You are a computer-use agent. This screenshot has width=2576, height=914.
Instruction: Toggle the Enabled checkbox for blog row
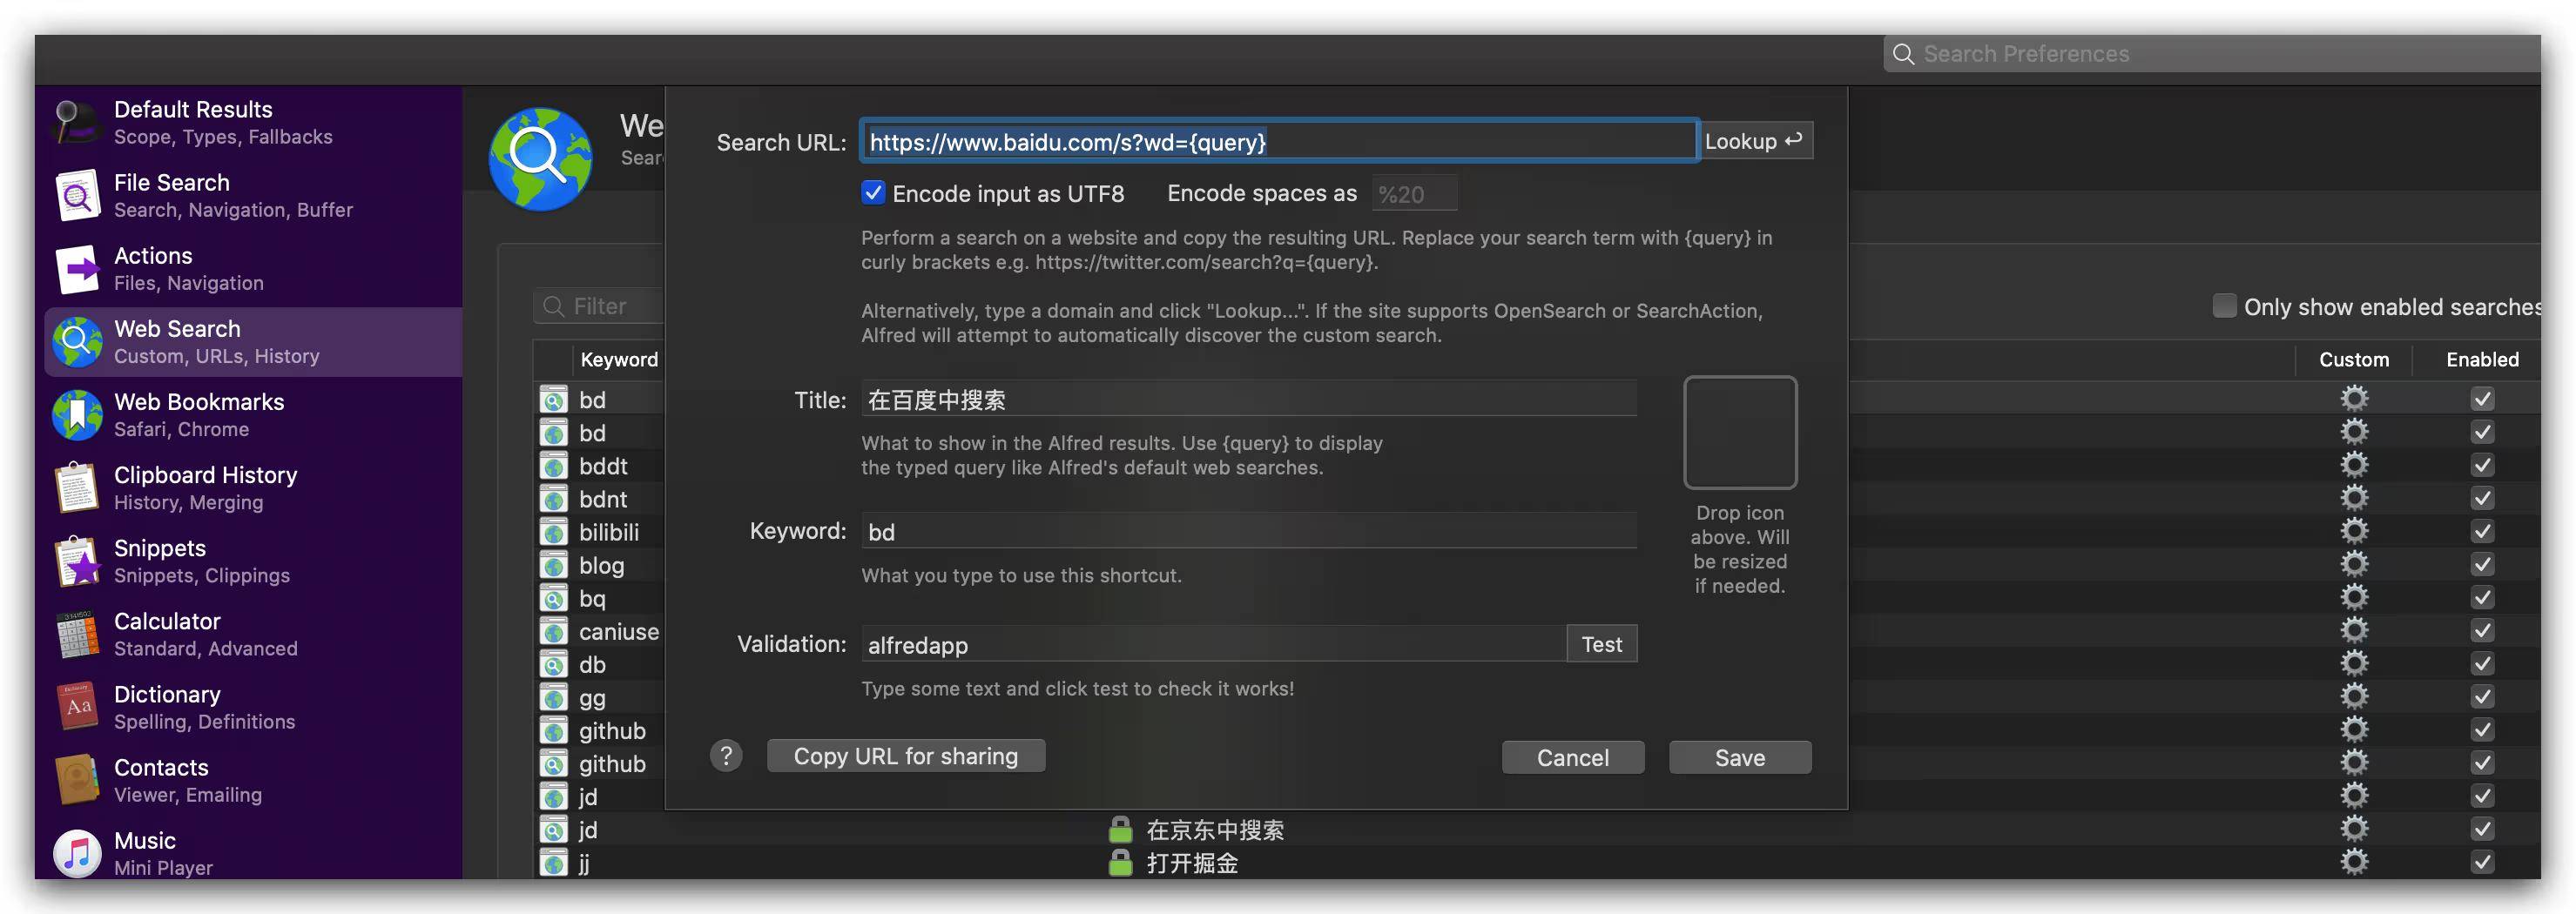[2482, 564]
